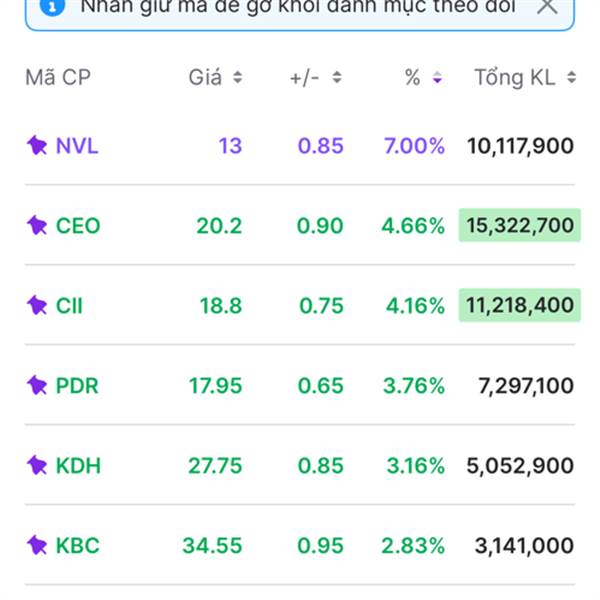Screen dimensions: 600x600
Task: Toggle the PDR favorite star
Action: pos(37,385)
